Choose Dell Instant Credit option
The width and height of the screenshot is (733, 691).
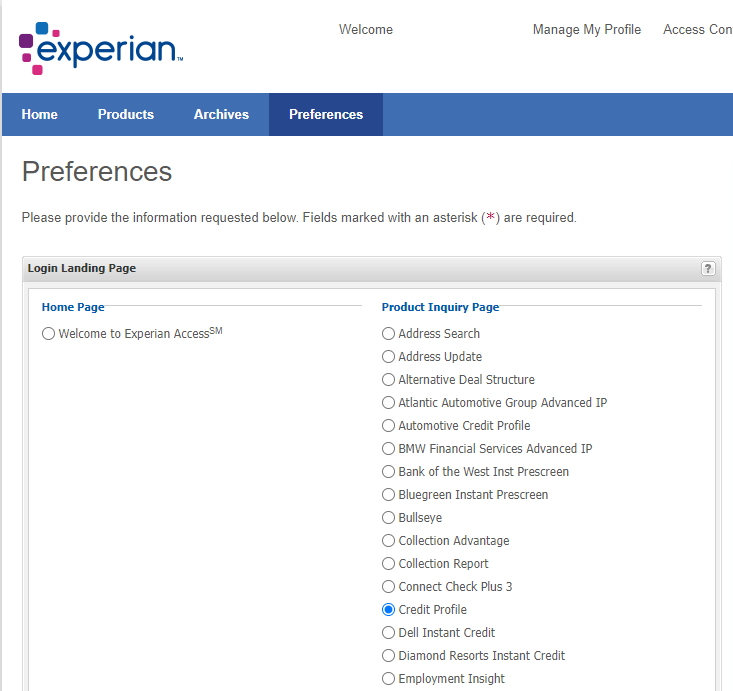(x=389, y=633)
